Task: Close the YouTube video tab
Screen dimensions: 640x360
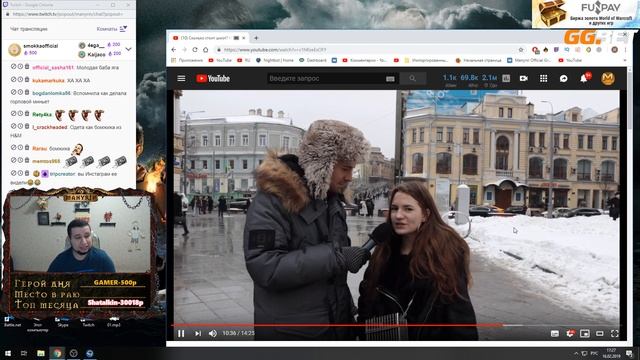Action: (x=244, y=38)
